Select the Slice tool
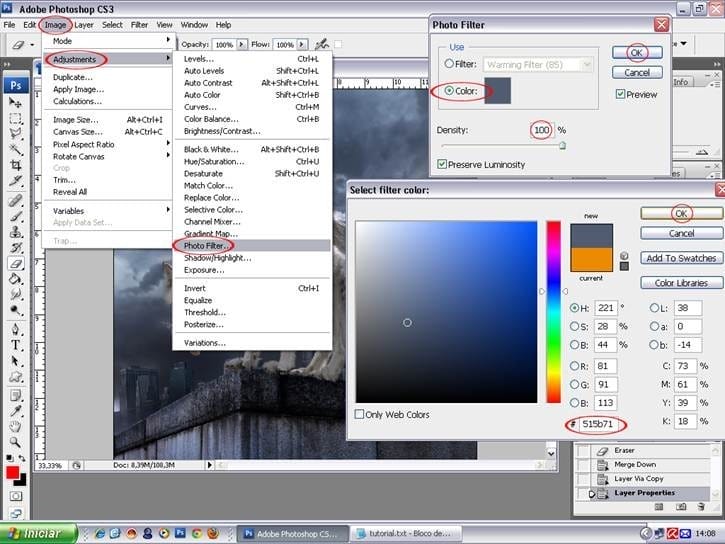 click(x=15, y=181)
